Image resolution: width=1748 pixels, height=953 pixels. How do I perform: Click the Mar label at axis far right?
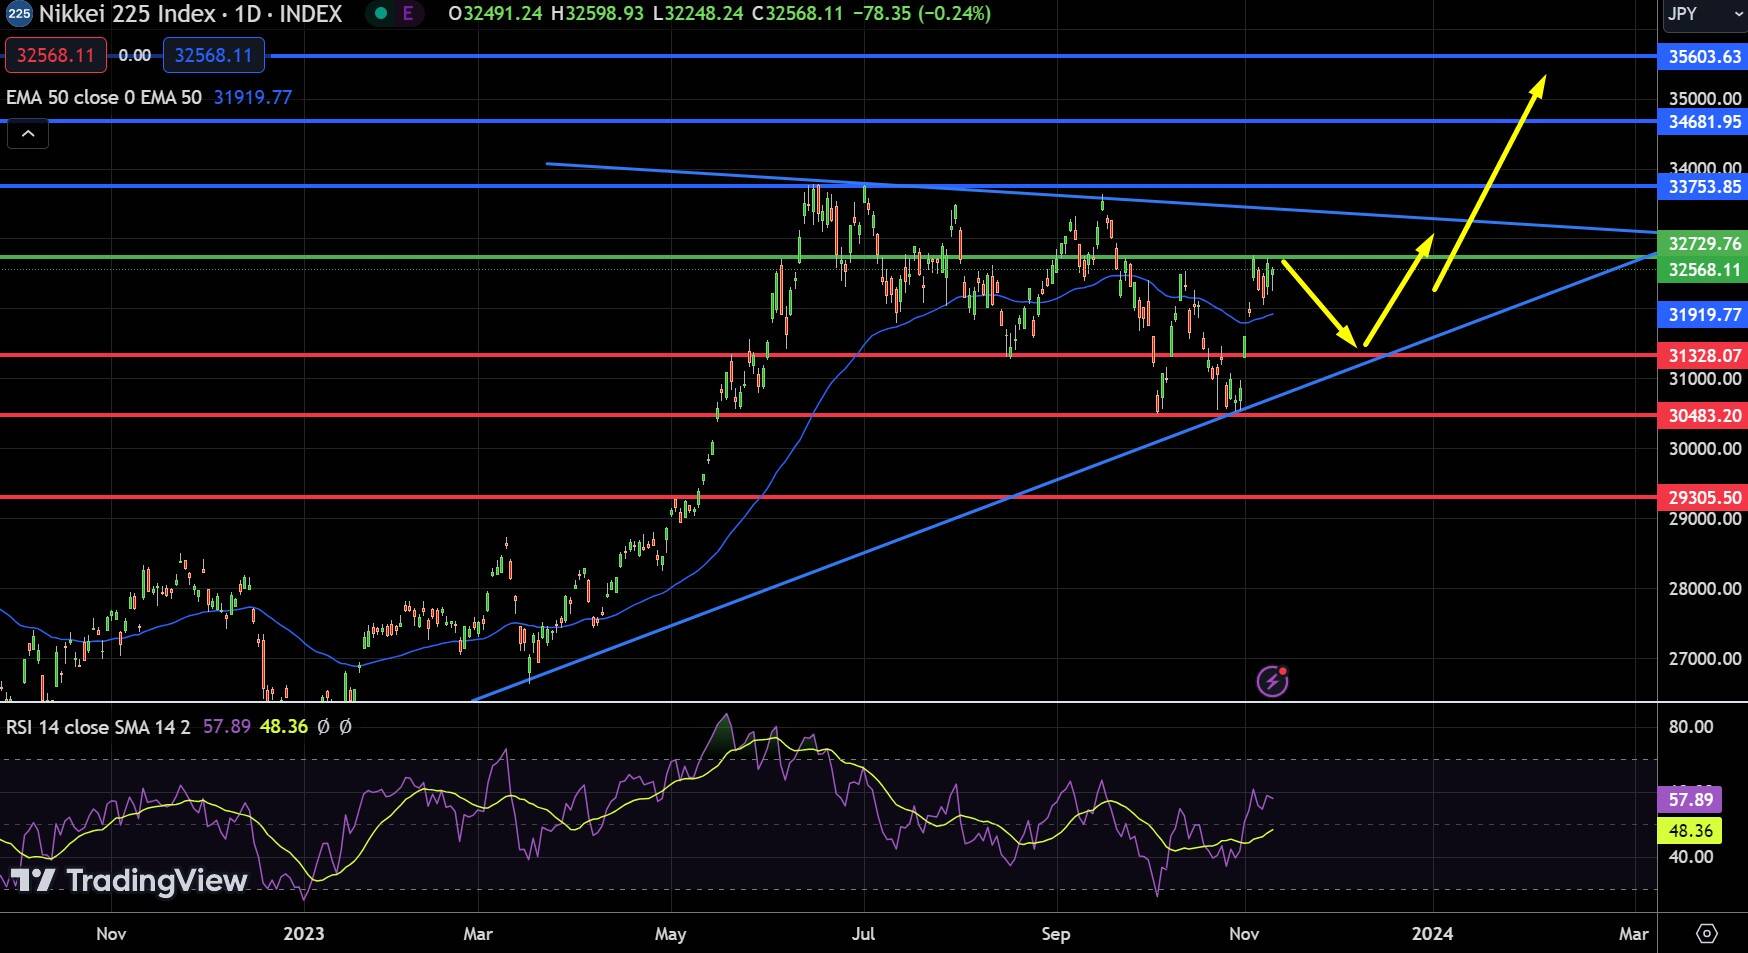click(1634, 934)
